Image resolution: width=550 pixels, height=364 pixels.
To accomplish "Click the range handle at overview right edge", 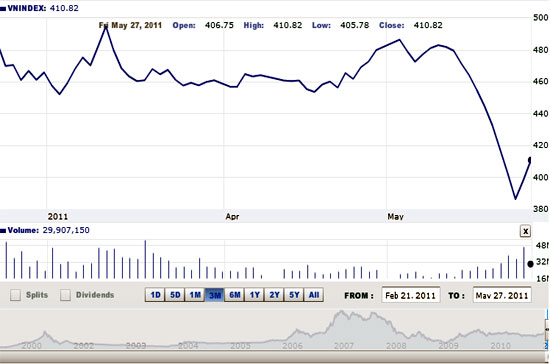I will point(547,329).
